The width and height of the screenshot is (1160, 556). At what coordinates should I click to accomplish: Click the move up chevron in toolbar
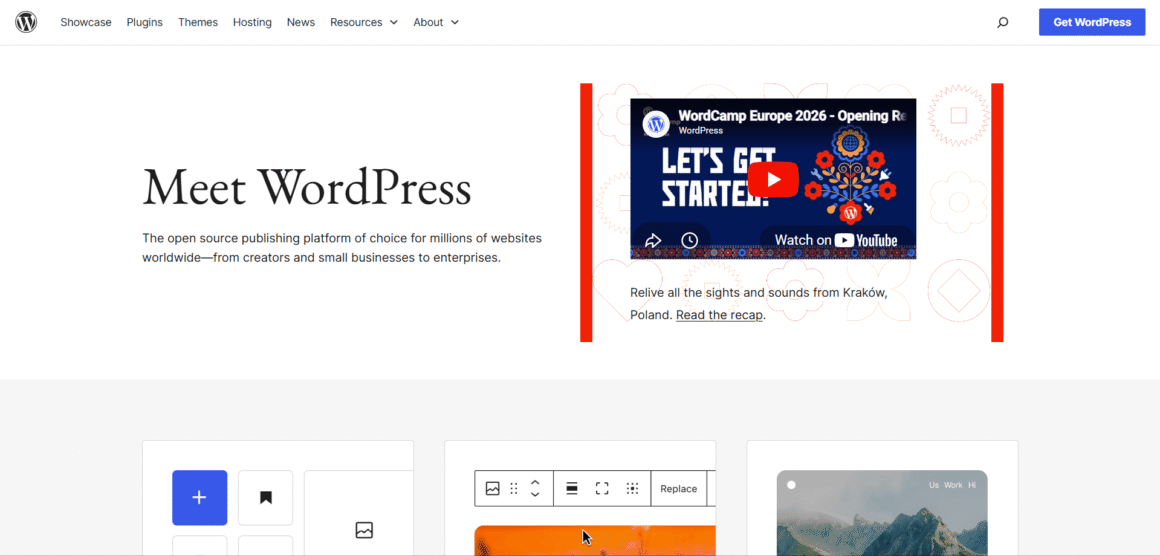[x=536, y=482]
